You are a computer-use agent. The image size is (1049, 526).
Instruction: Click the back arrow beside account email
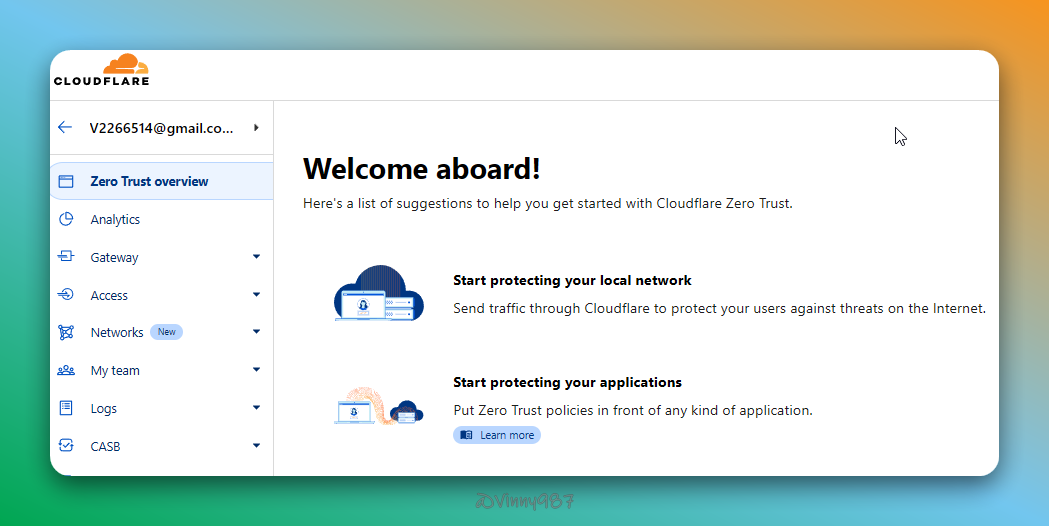click(65, 128)
